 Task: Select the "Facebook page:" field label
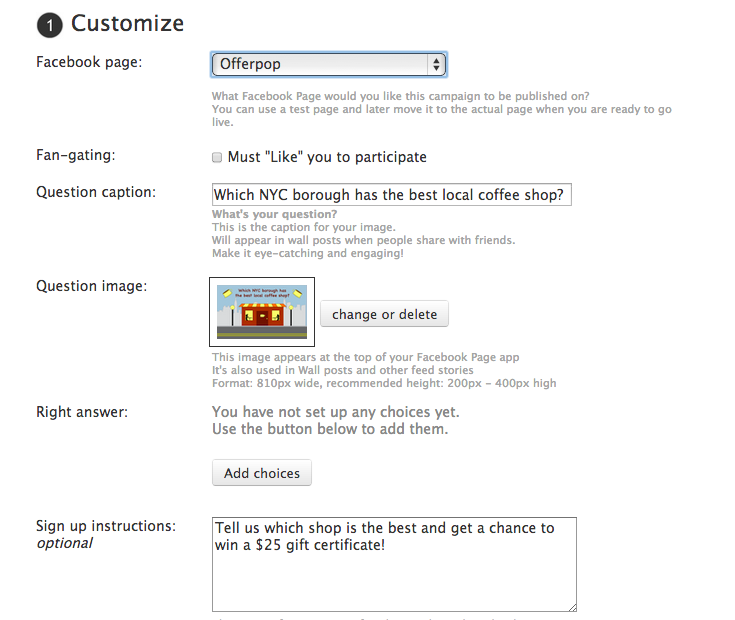[x=89, y=62]
